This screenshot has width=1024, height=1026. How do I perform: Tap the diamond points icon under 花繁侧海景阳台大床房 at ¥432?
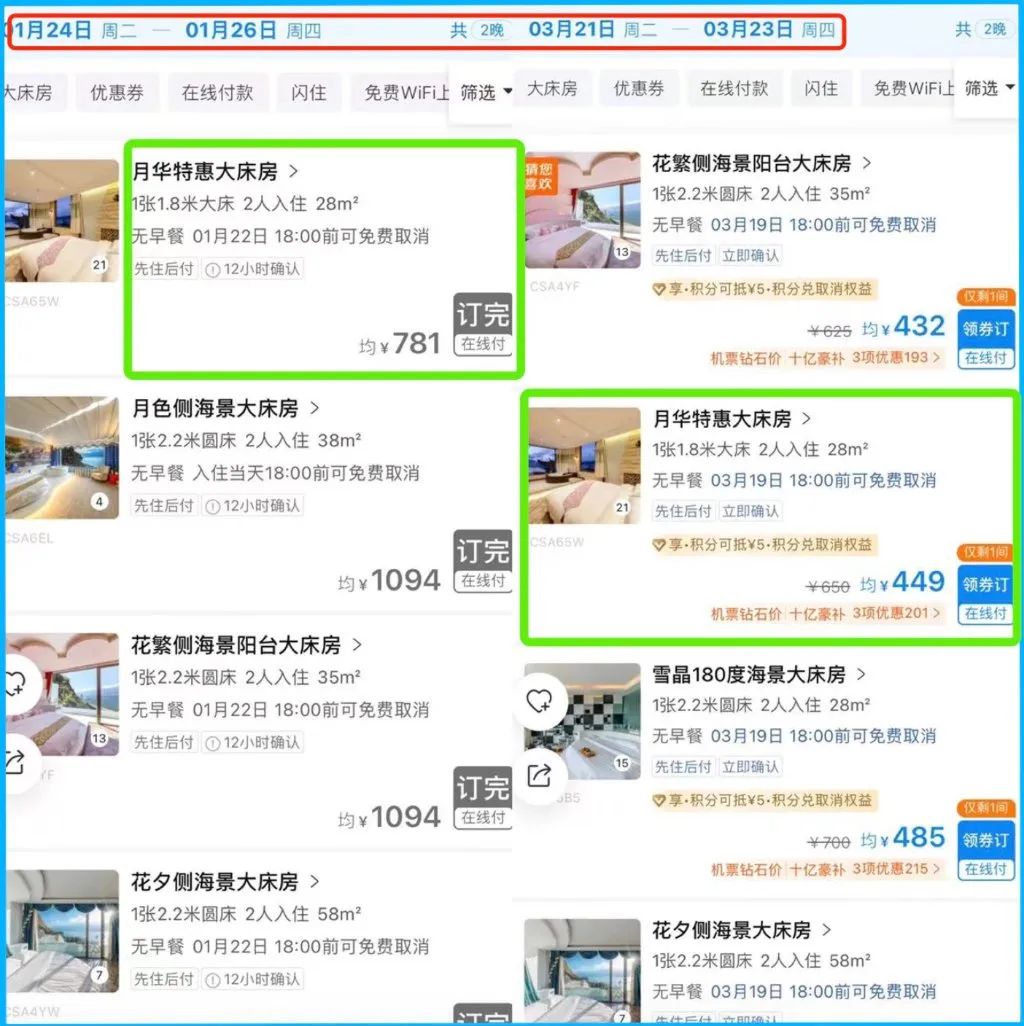pyautogui.click(x=659, y=290)
